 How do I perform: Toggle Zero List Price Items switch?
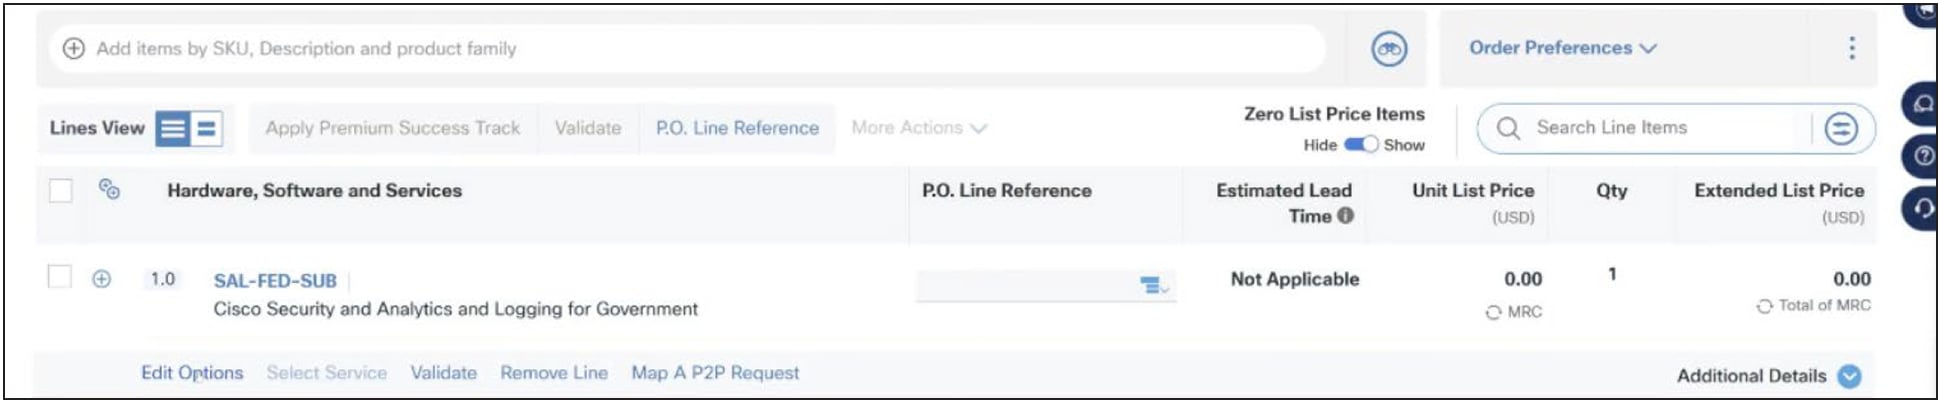(x=1361, y=145)
